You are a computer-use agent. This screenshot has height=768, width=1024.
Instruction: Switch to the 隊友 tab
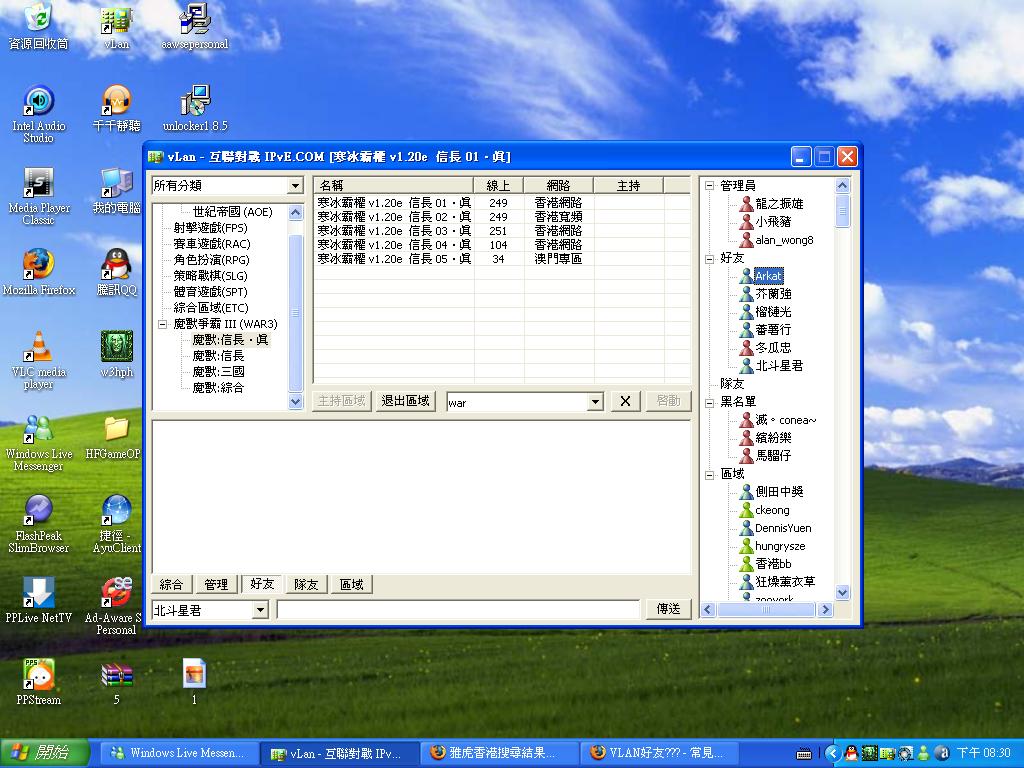(305, 584)
